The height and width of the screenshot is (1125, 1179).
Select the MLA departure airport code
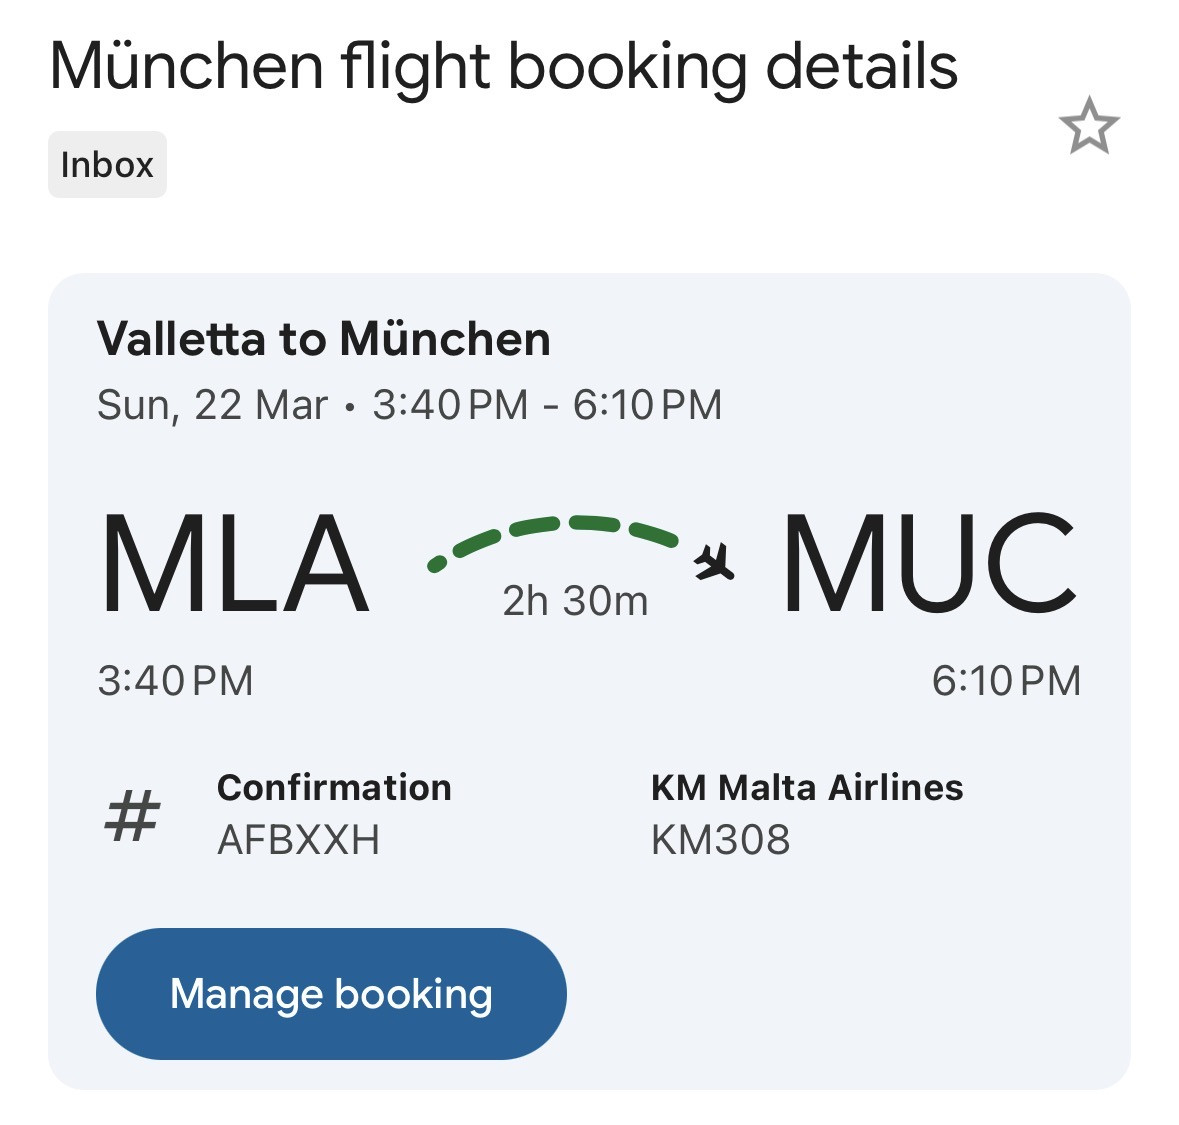point(235,563)
